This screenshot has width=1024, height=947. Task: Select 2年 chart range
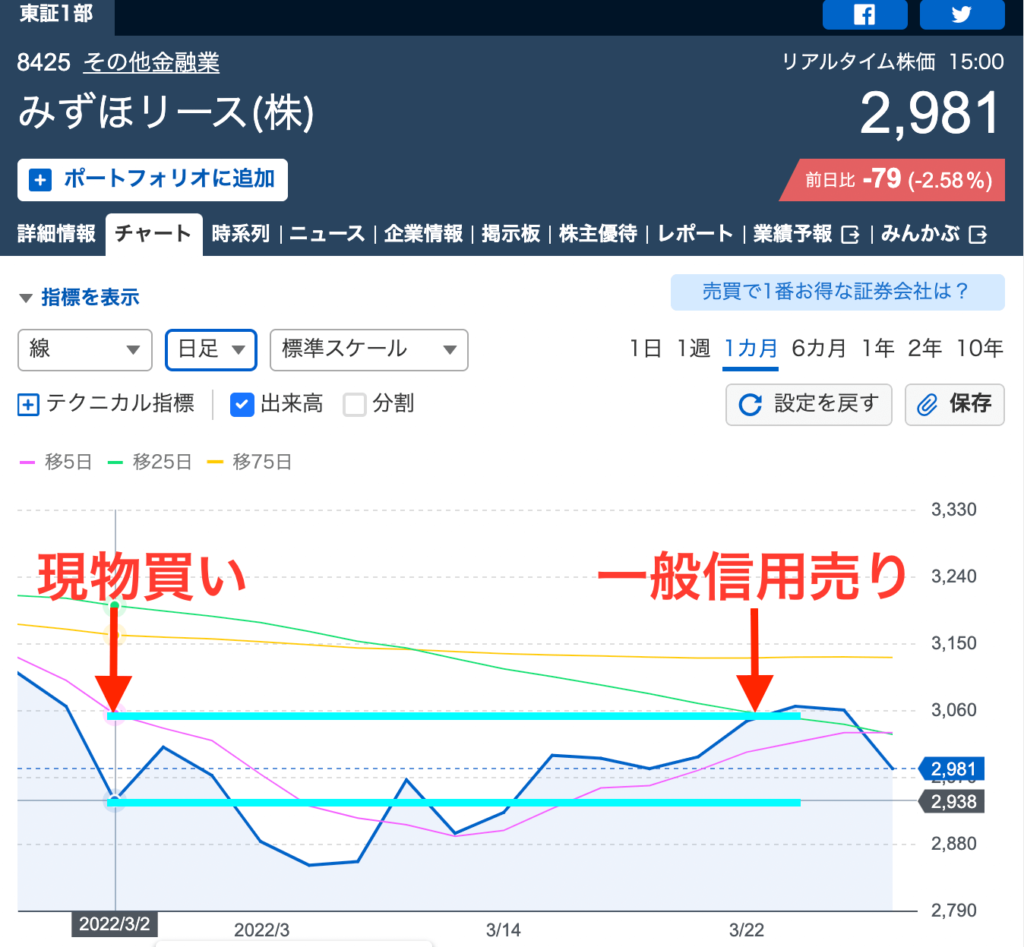(x=925, y=349)
